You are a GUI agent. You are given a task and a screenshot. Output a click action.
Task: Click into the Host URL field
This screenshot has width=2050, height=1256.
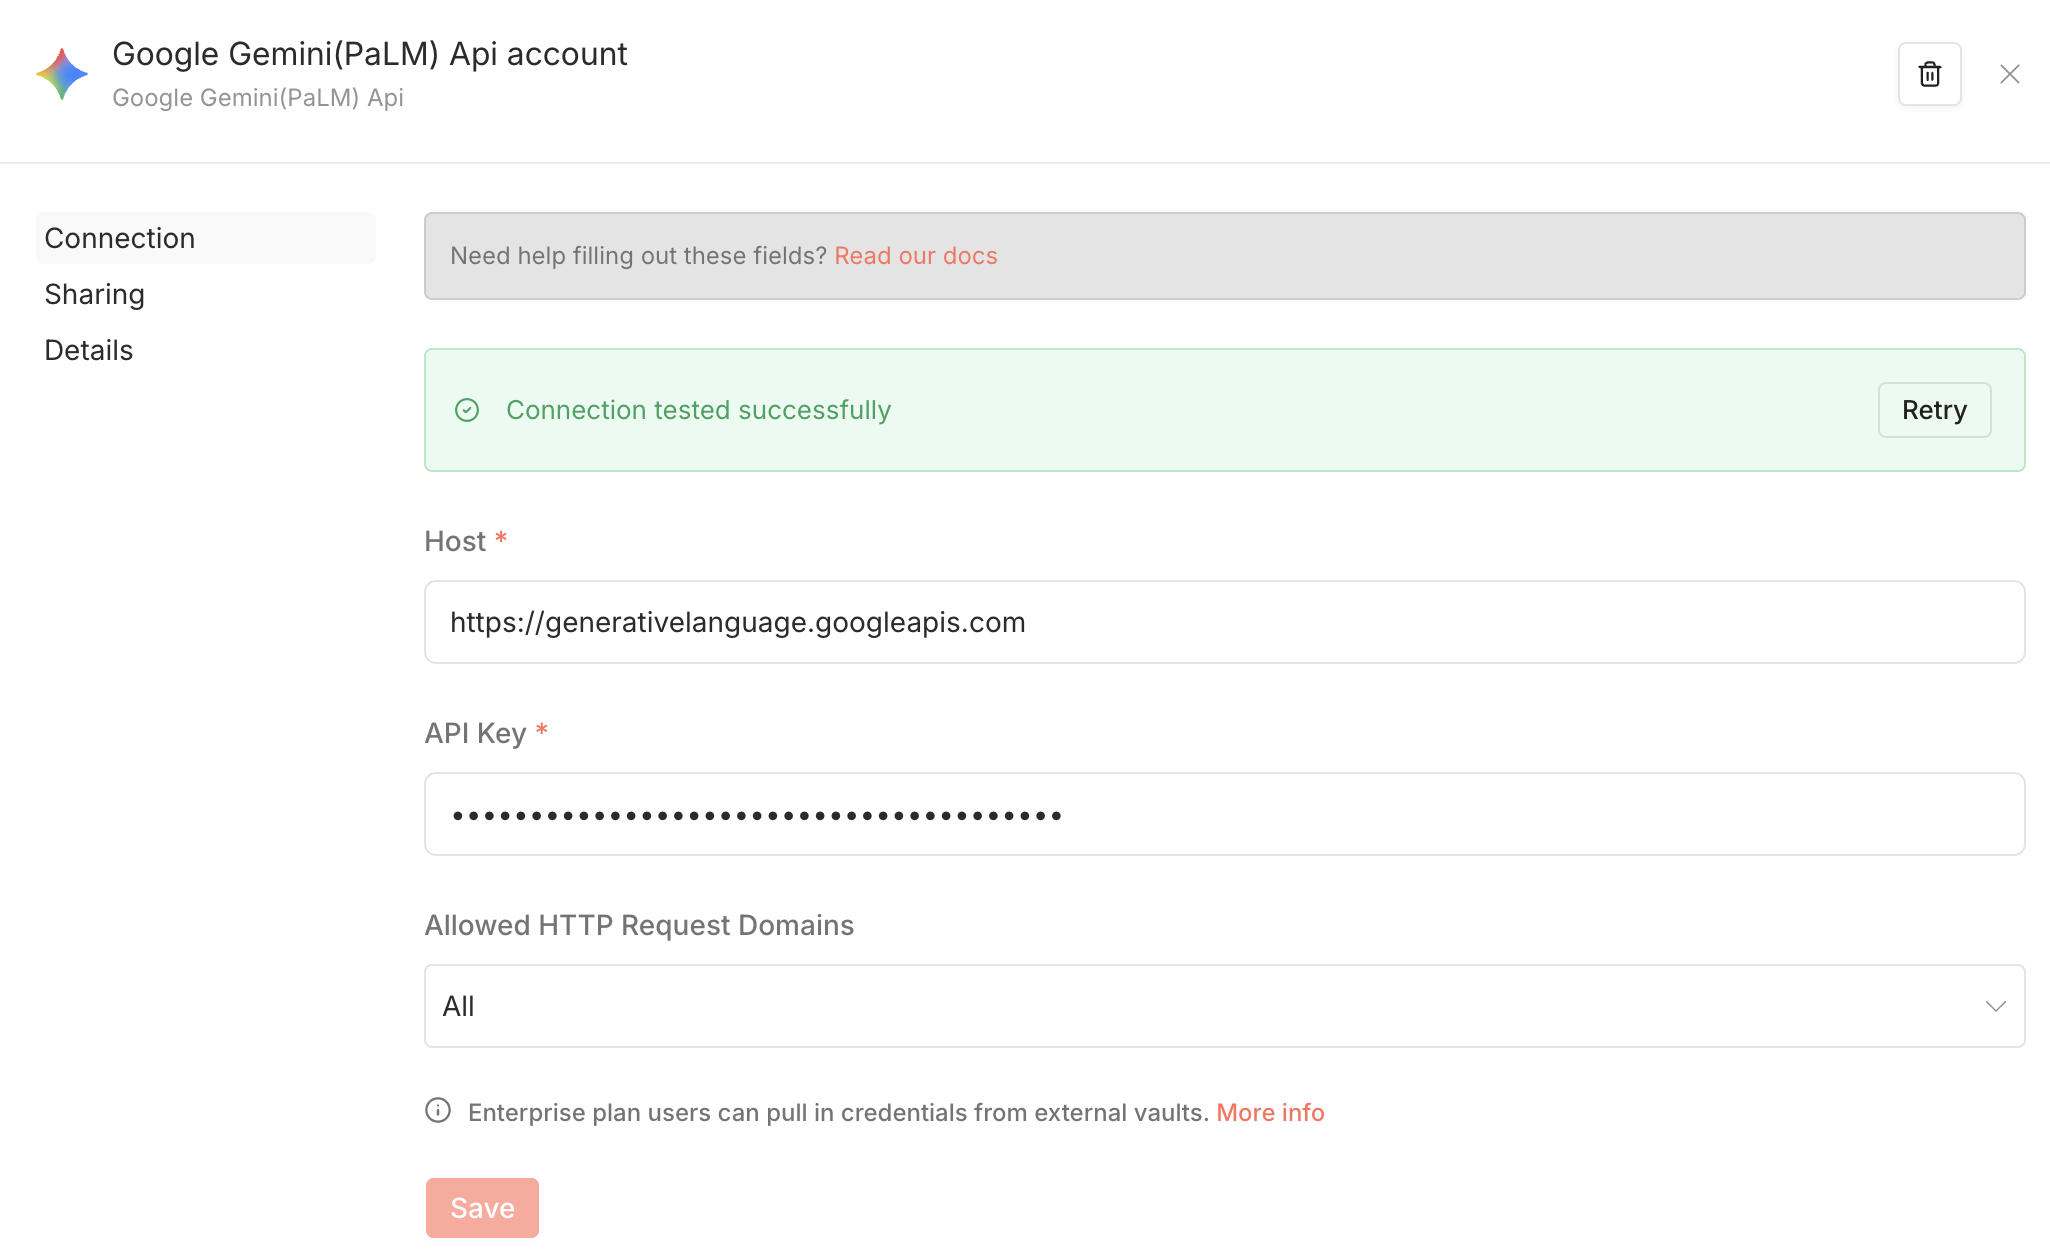(1224, 622)
